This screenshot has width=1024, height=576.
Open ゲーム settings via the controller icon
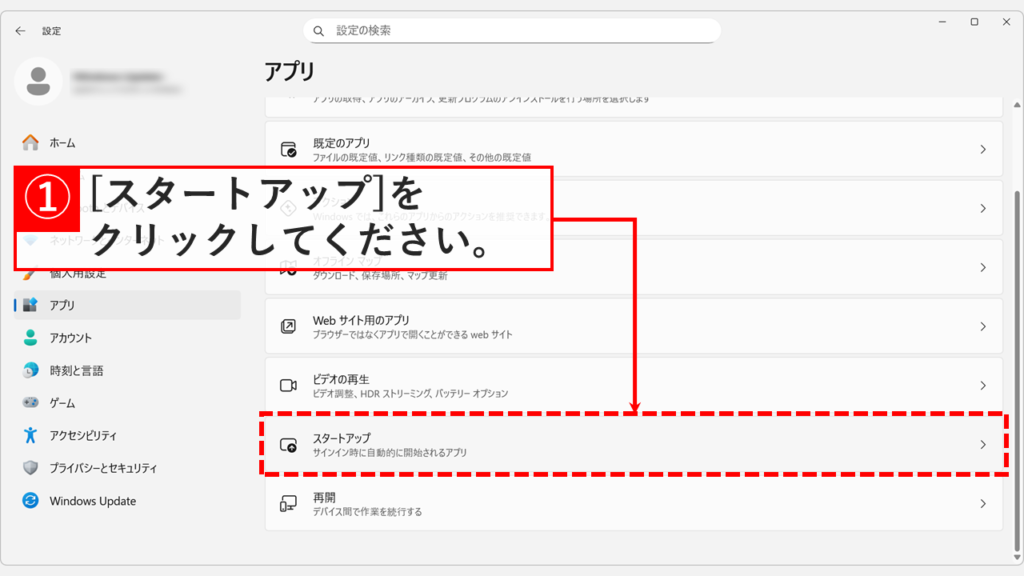pos(31,400)
